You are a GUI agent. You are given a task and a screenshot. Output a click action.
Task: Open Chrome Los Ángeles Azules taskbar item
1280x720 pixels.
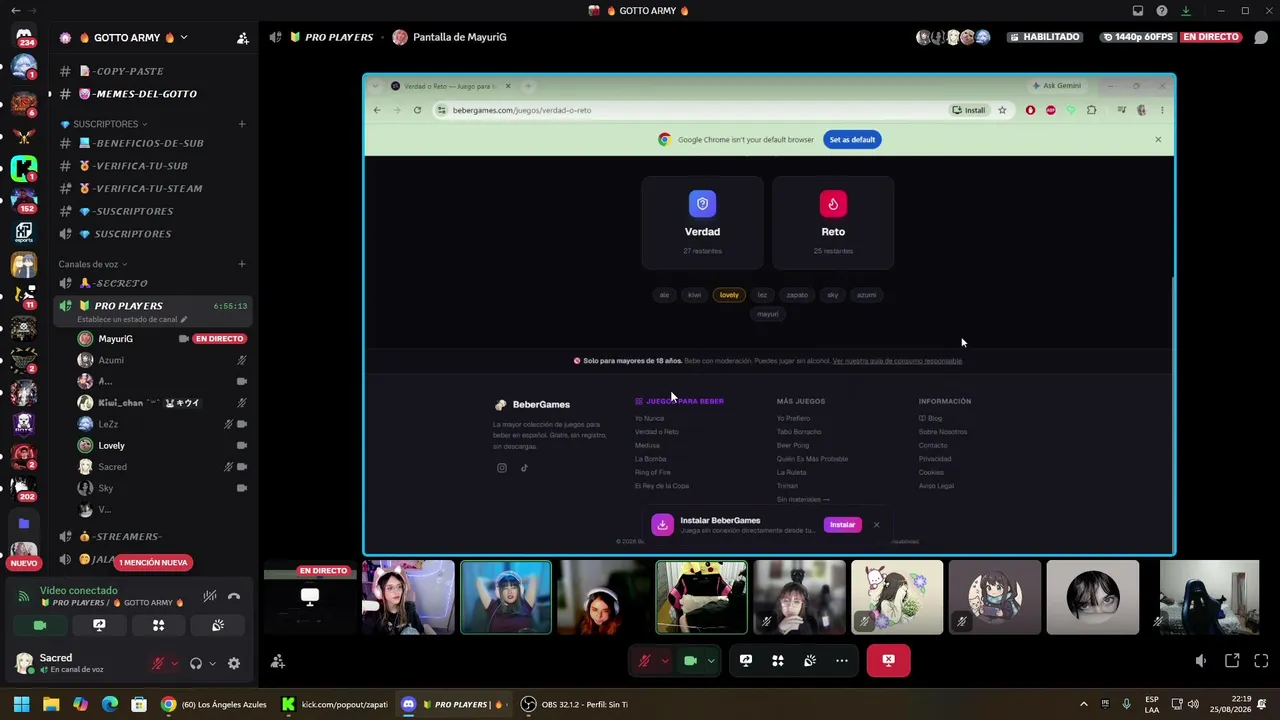click(x=215, y=704)
